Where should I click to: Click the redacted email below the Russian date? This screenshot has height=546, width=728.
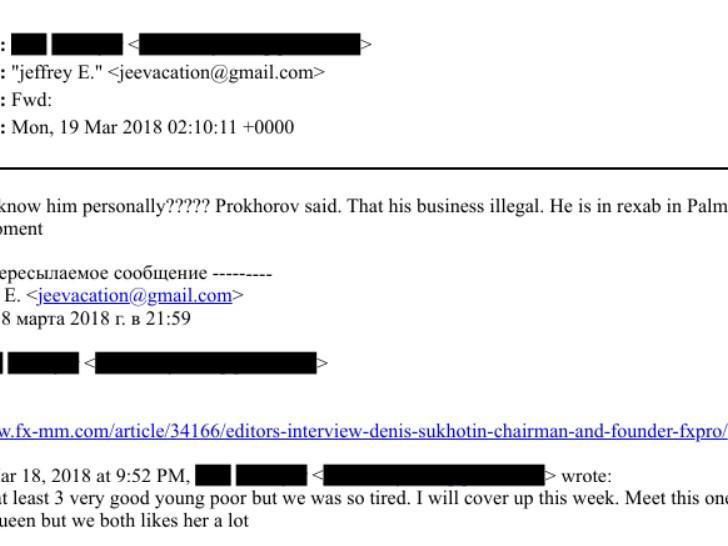(x=206, y=363)
